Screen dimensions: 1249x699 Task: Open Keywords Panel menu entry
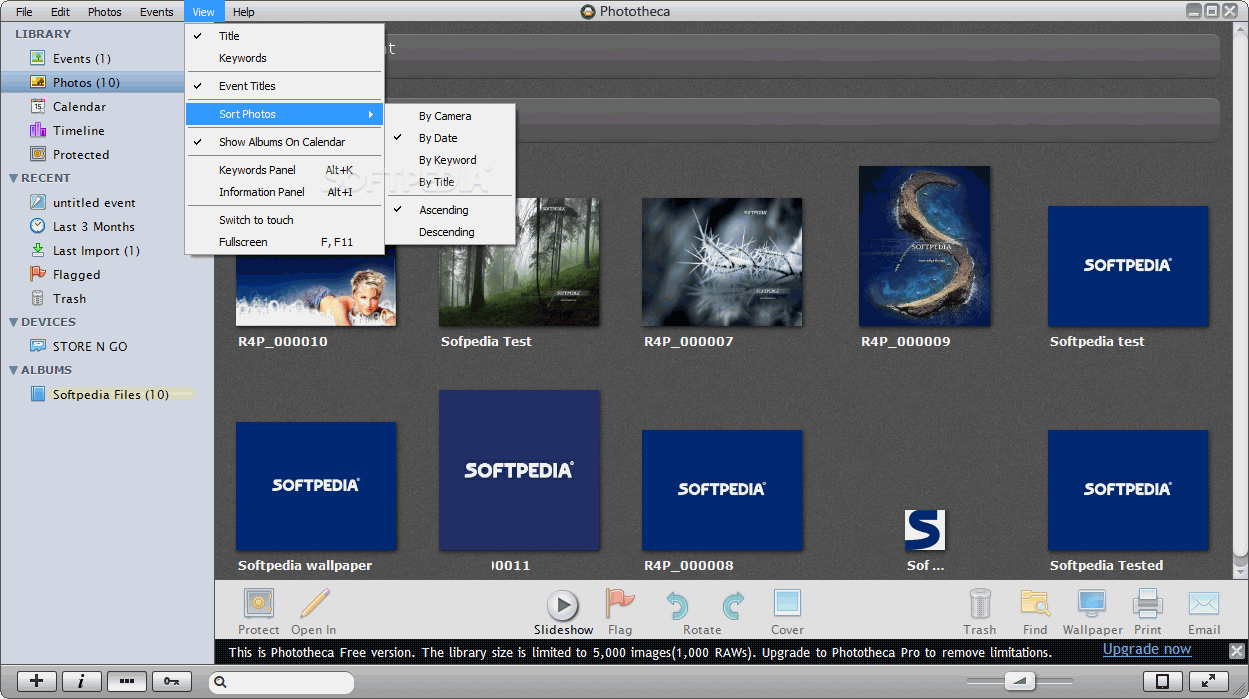click(284, 170)
